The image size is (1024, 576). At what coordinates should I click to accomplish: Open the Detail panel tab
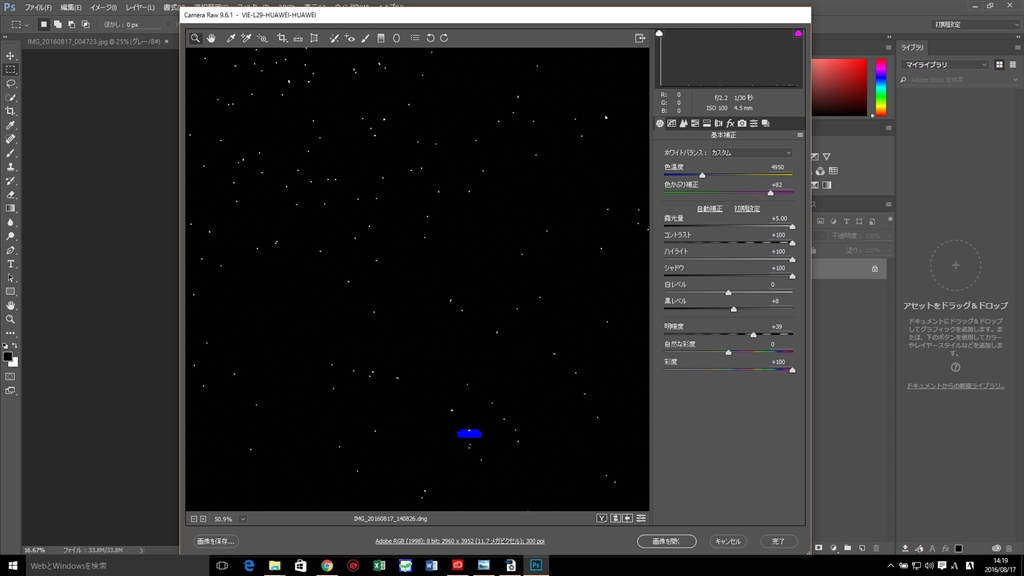coord(683,123)
